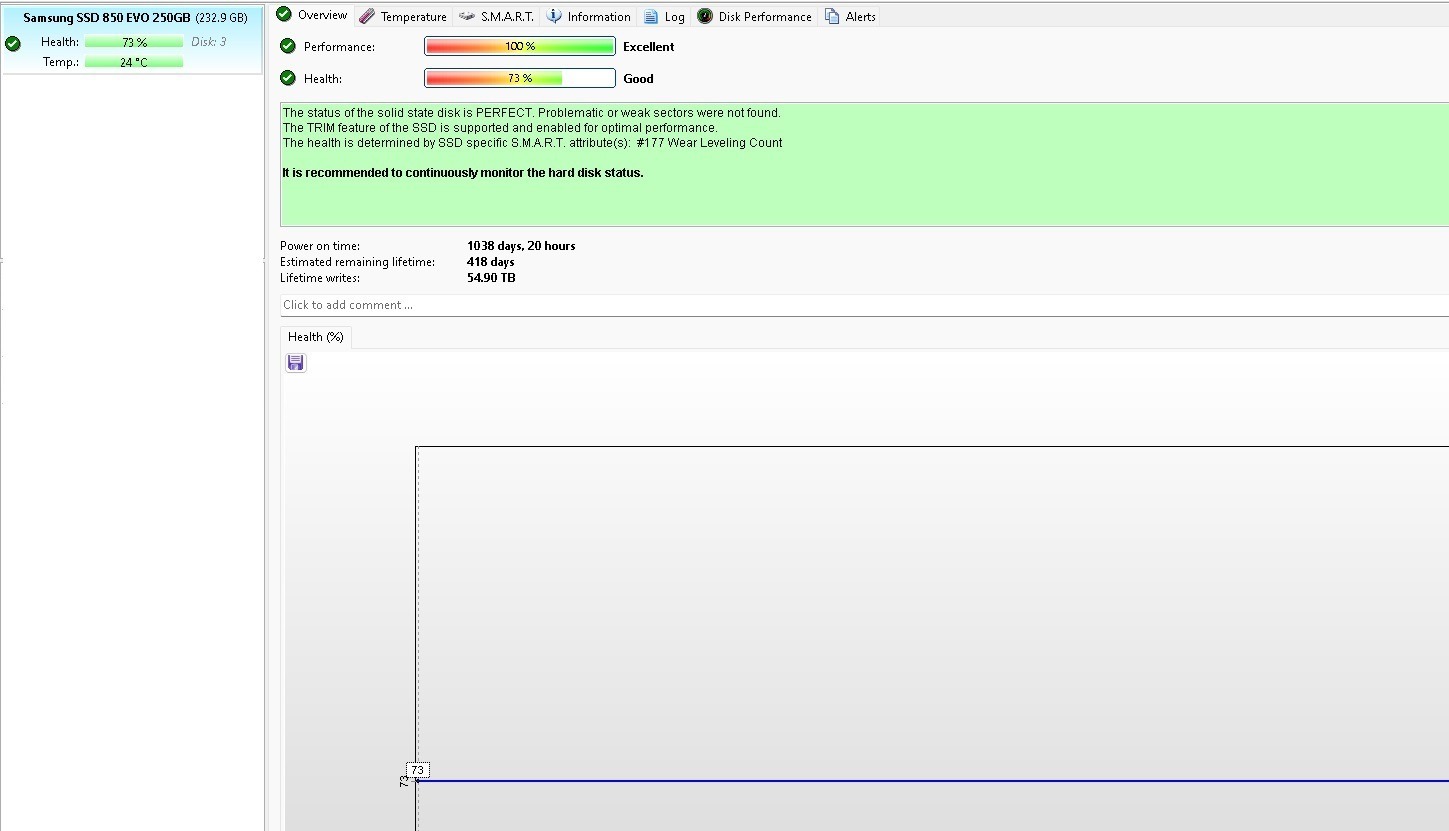This screenshot has height=831, width=1449.
Task: Click the green checkmark beside Health label
Action: [x=288, y=78]
